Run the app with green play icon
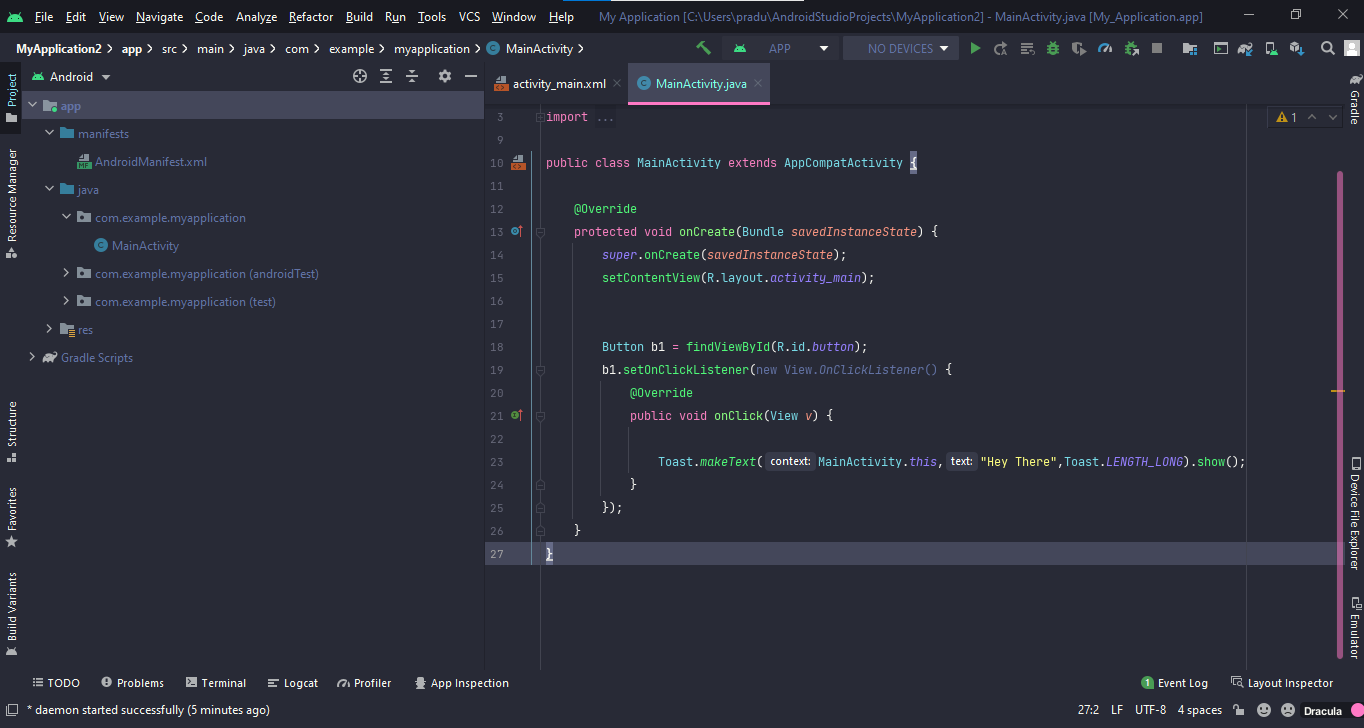Viewport: 1364px width, 728px height. click(x=975, y=48)
